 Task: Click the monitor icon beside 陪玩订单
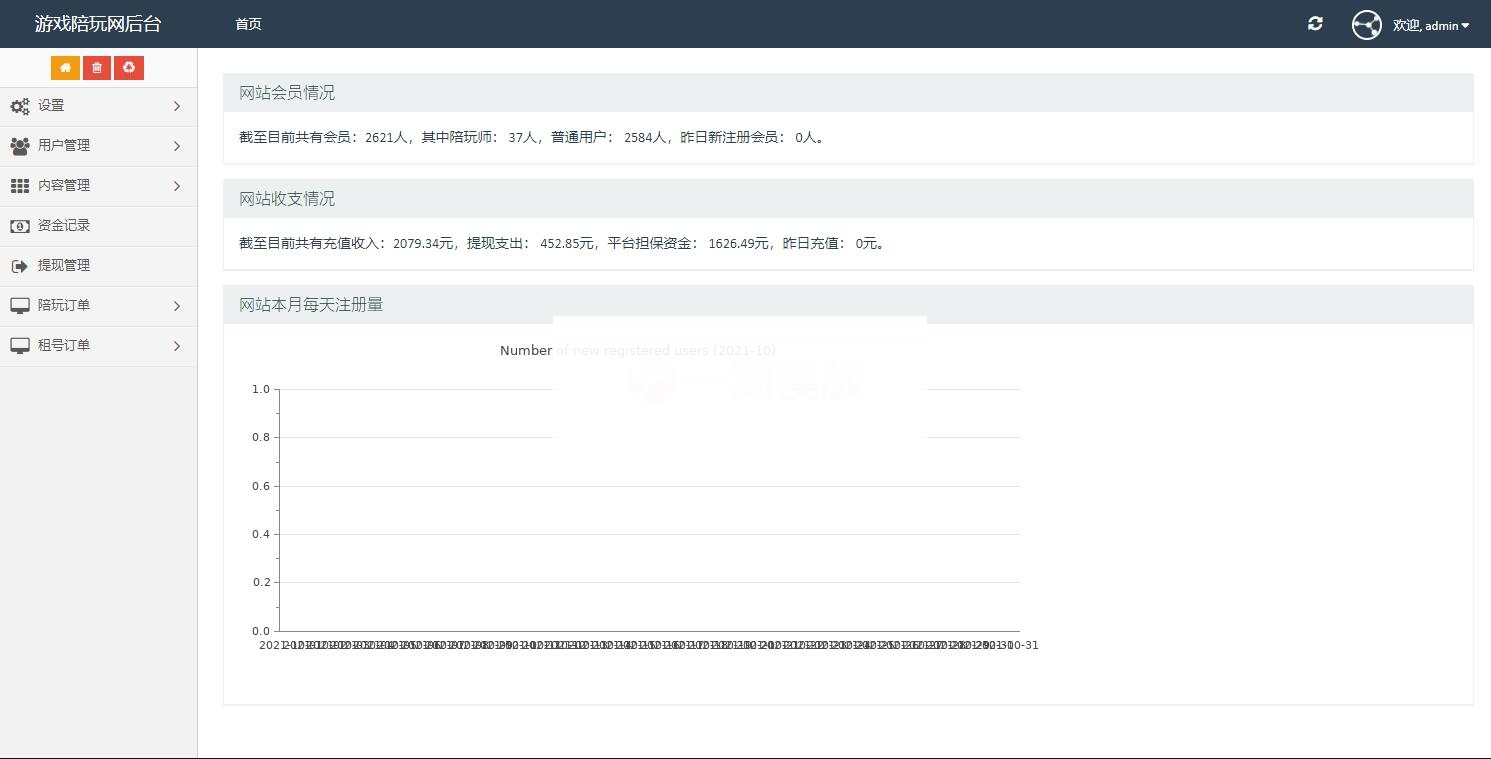tap(20, 306)
